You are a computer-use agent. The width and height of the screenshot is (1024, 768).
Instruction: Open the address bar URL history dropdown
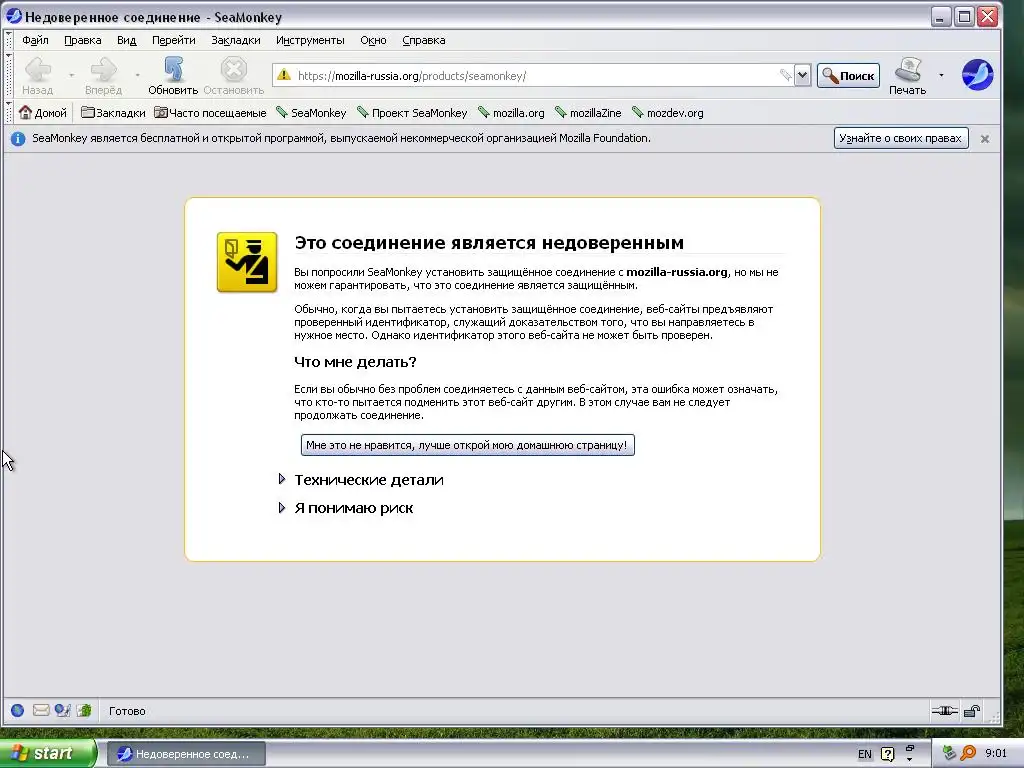tap(802, 75)
